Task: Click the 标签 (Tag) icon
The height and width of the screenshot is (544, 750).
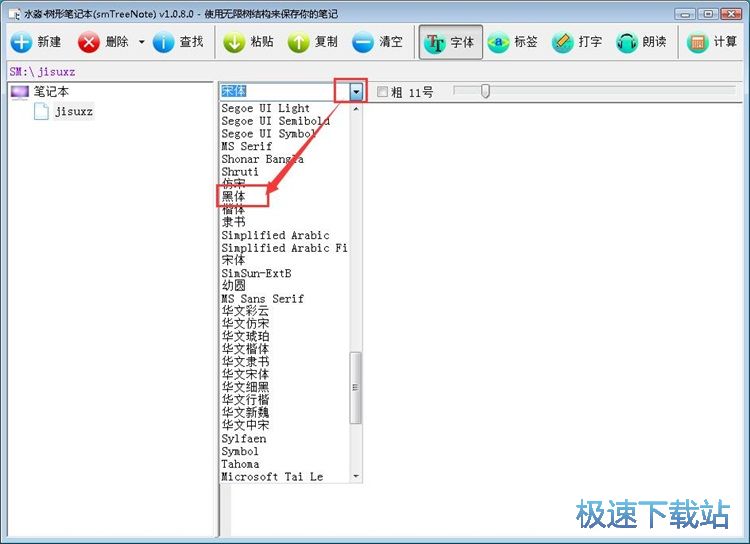Action: coord(498,42)
